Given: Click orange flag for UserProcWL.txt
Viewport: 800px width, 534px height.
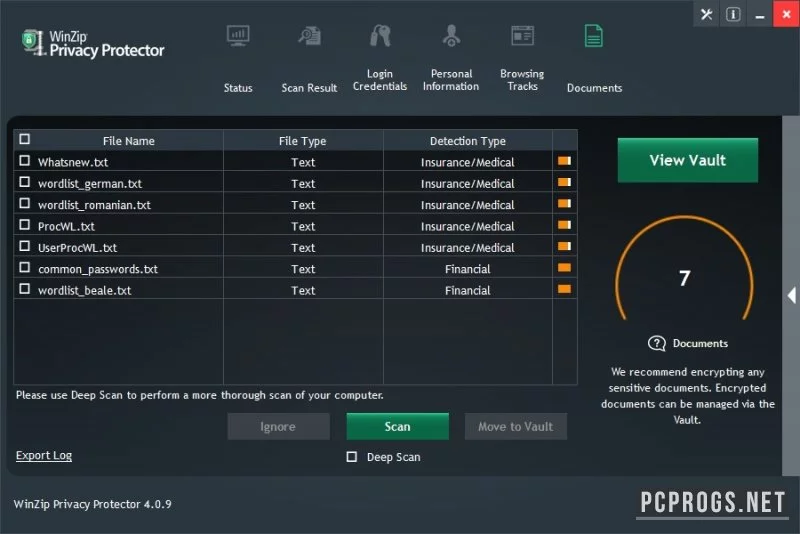Looking at the screenshot, I should [x=564, y=247].
